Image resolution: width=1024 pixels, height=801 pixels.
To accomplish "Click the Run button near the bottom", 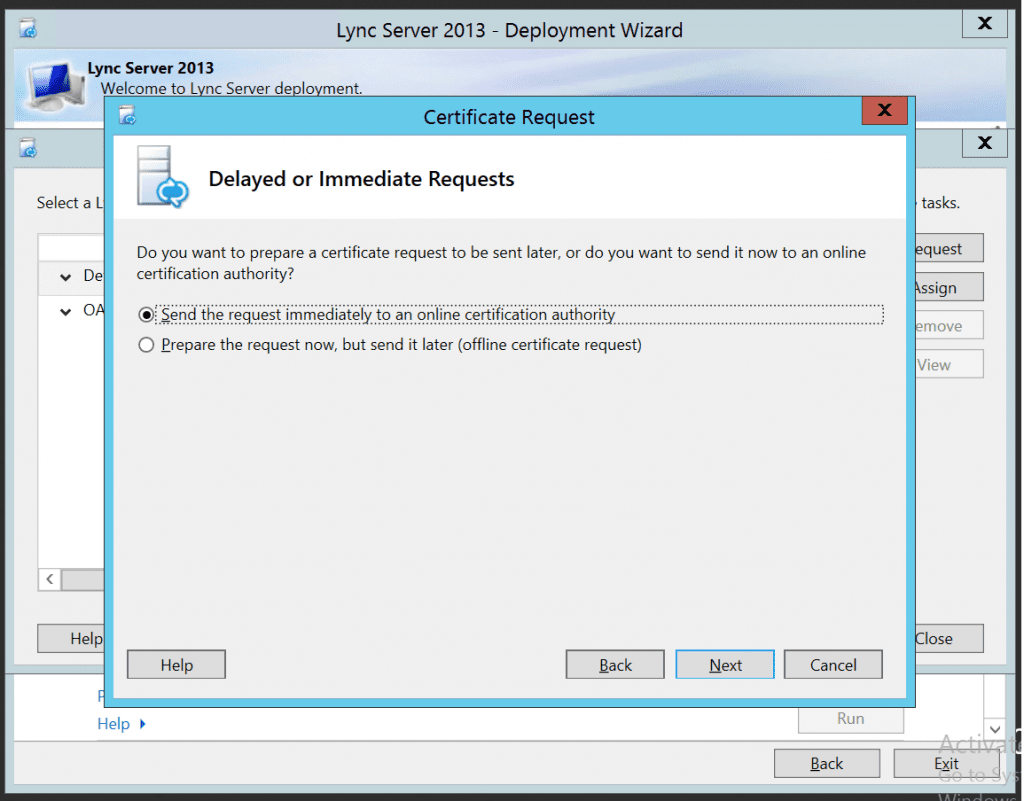I will [x=850, y=719].
